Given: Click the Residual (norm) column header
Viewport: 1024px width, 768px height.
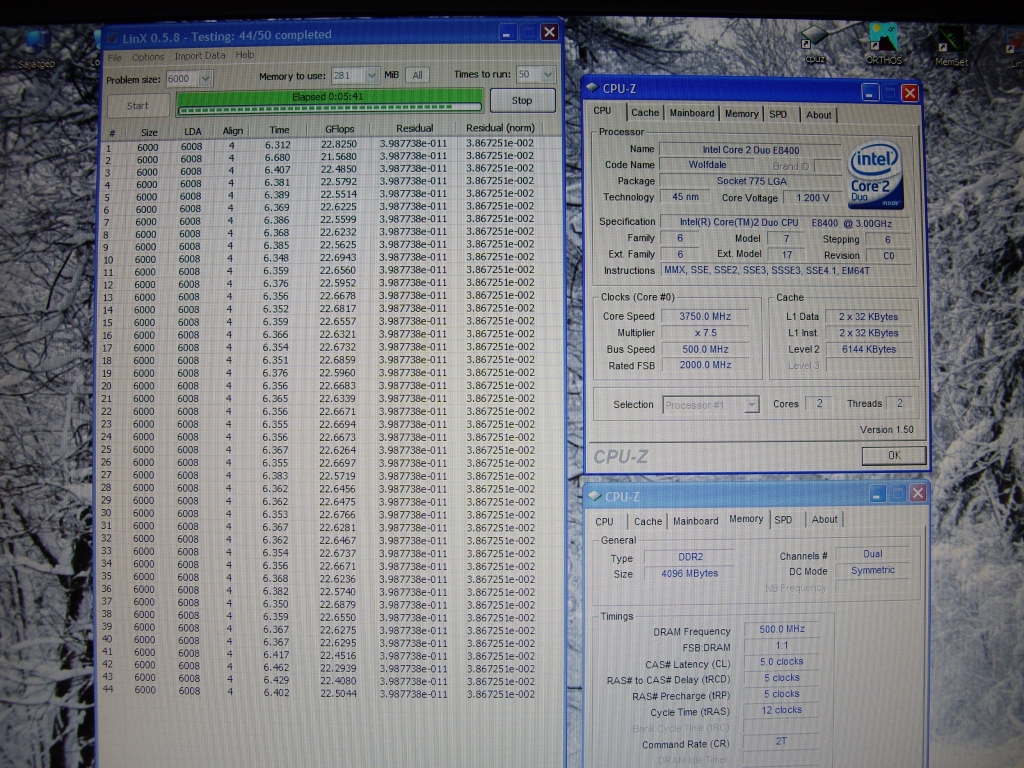Looking at the screenshot, I should 500,128.
